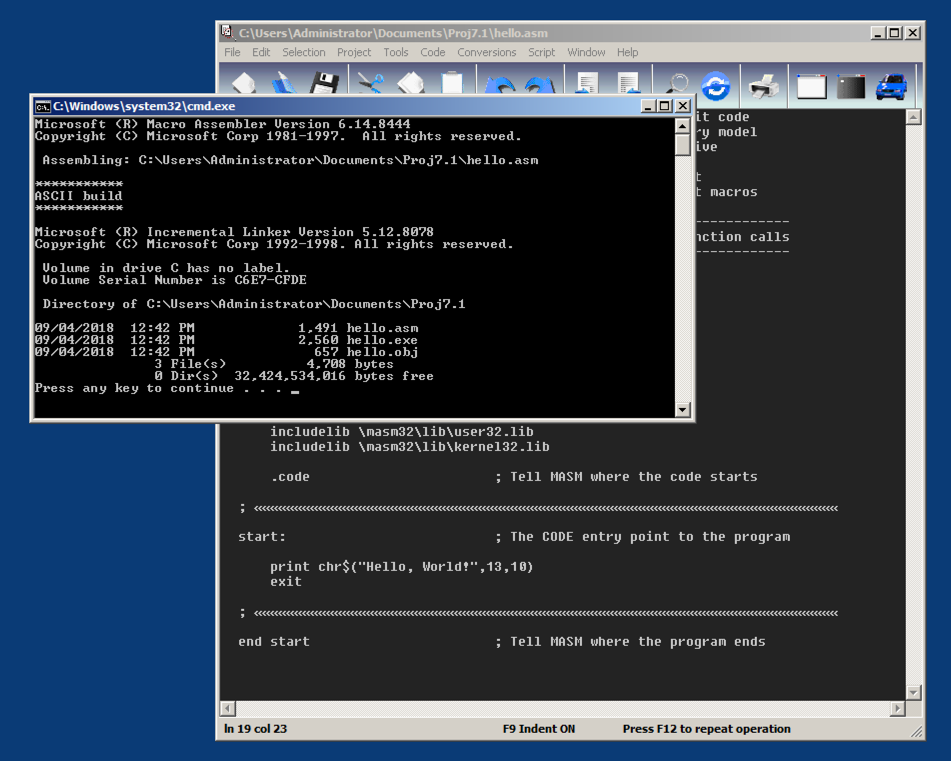Open the Tools menu
The width and height of the screenshot is (951, 761).
pyautogui.click(x=395, y=52)
